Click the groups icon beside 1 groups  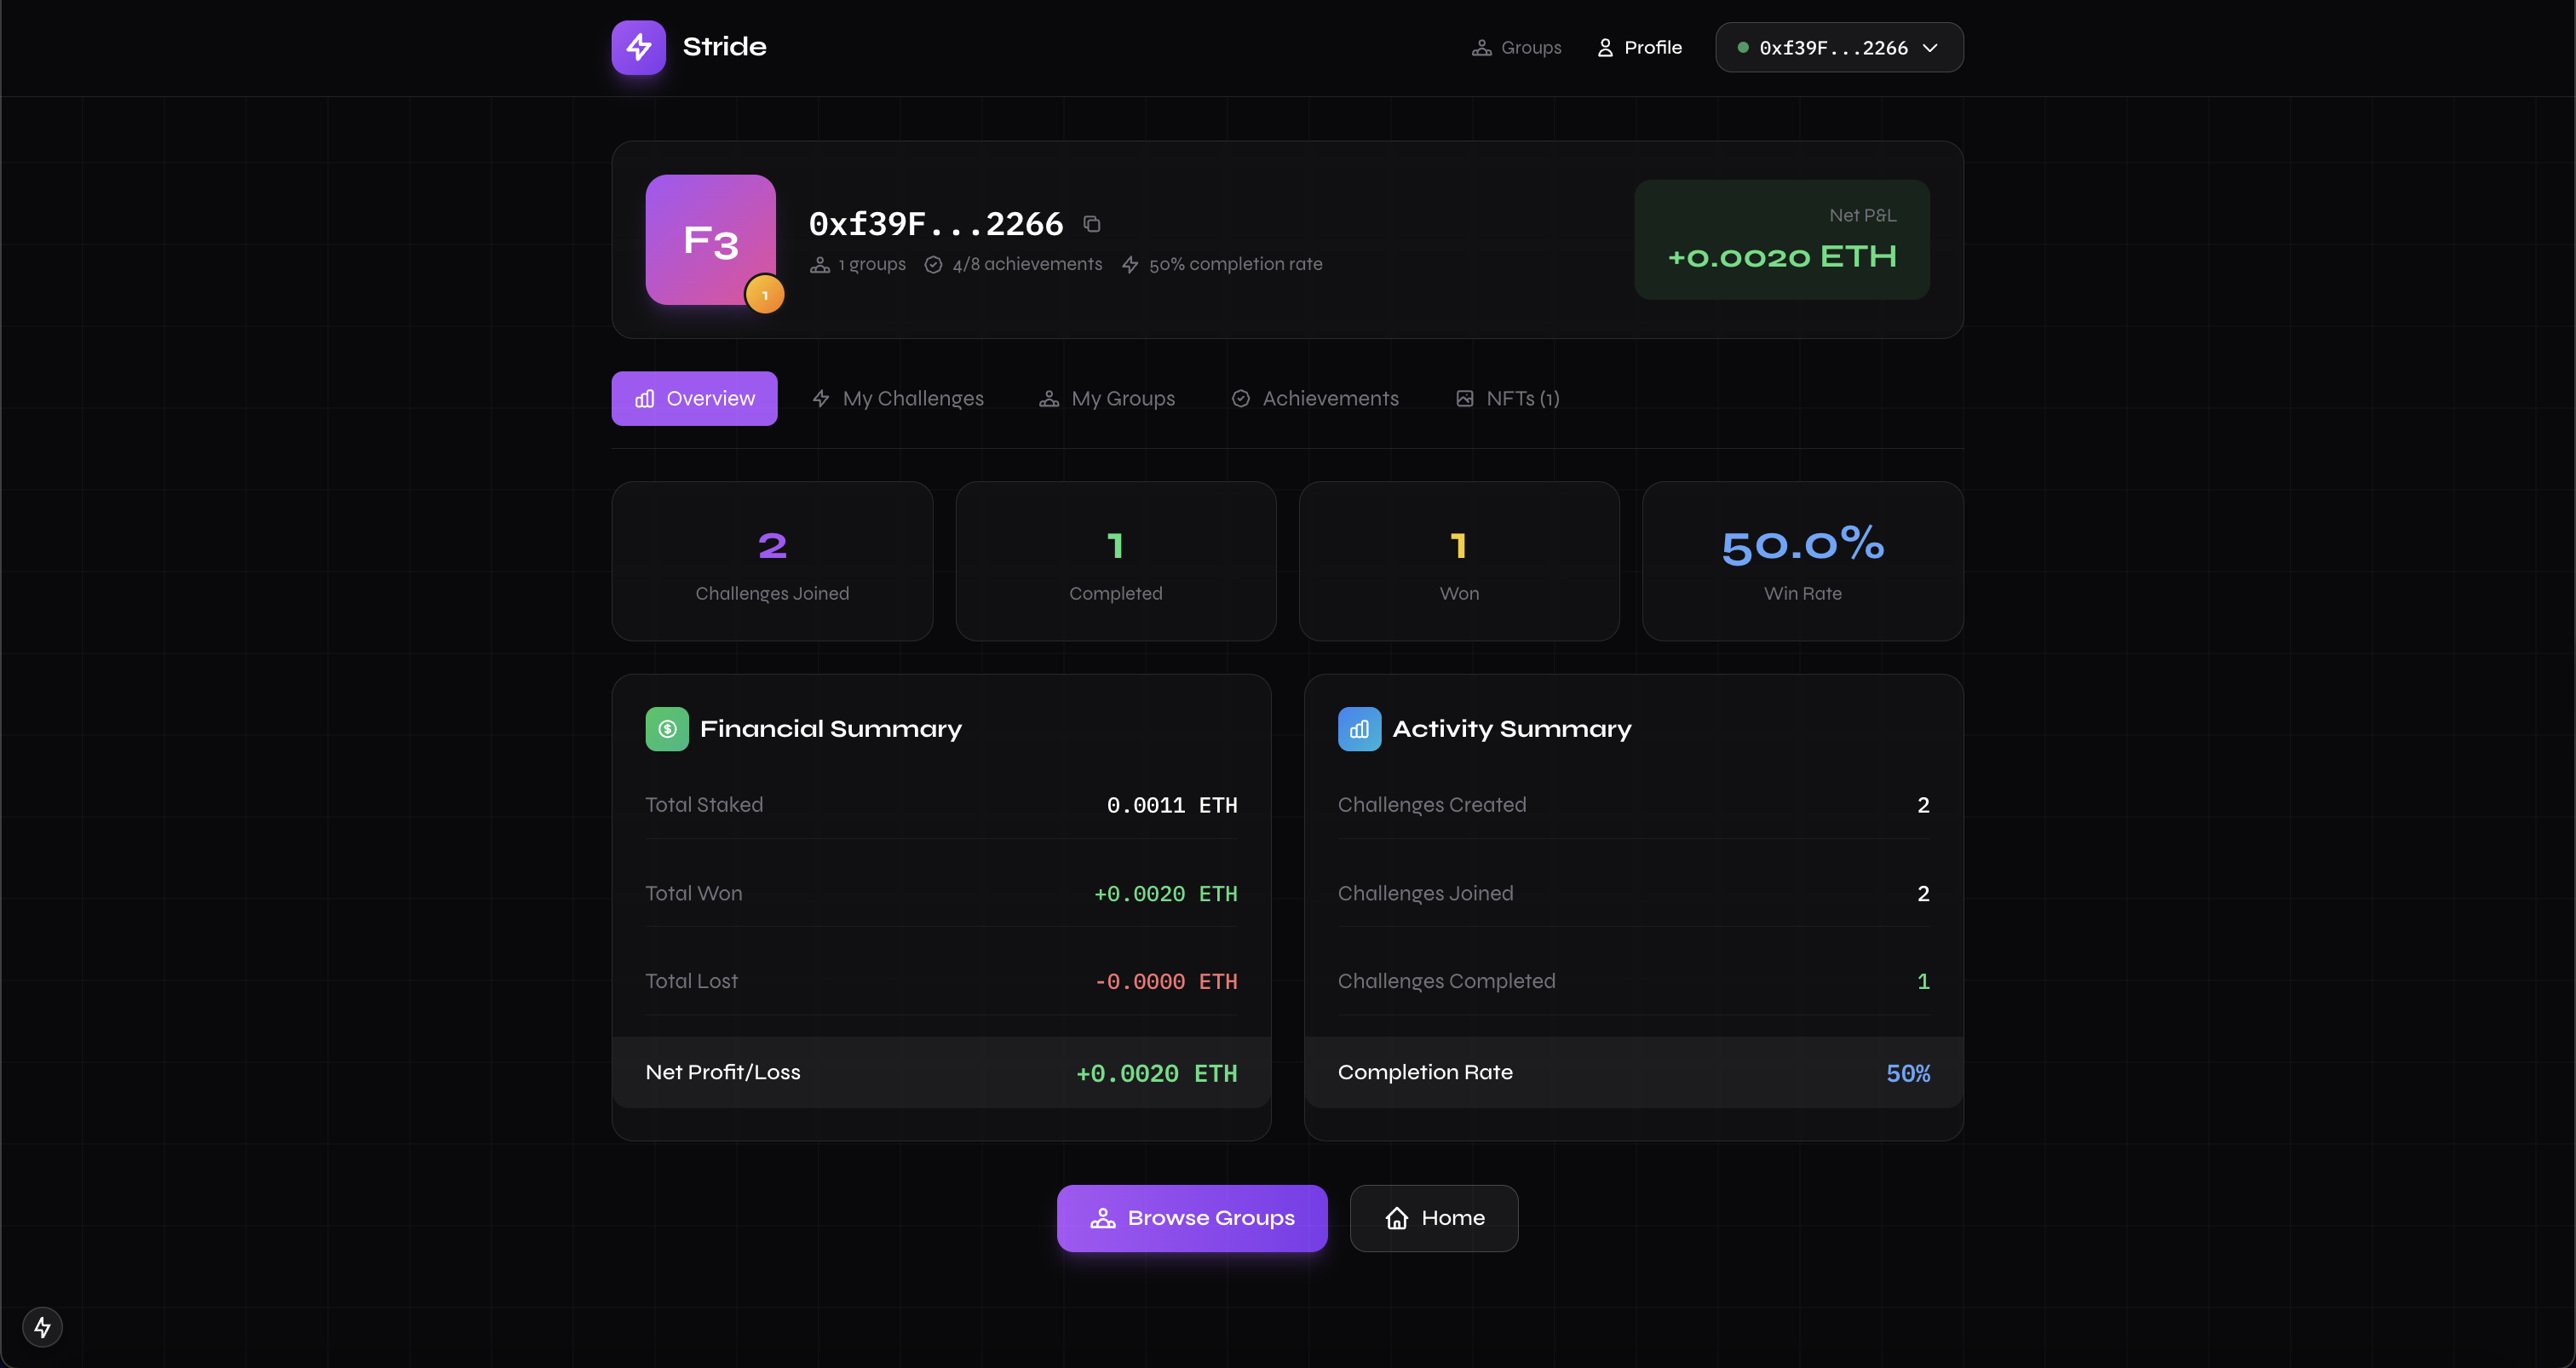[820, 265]
